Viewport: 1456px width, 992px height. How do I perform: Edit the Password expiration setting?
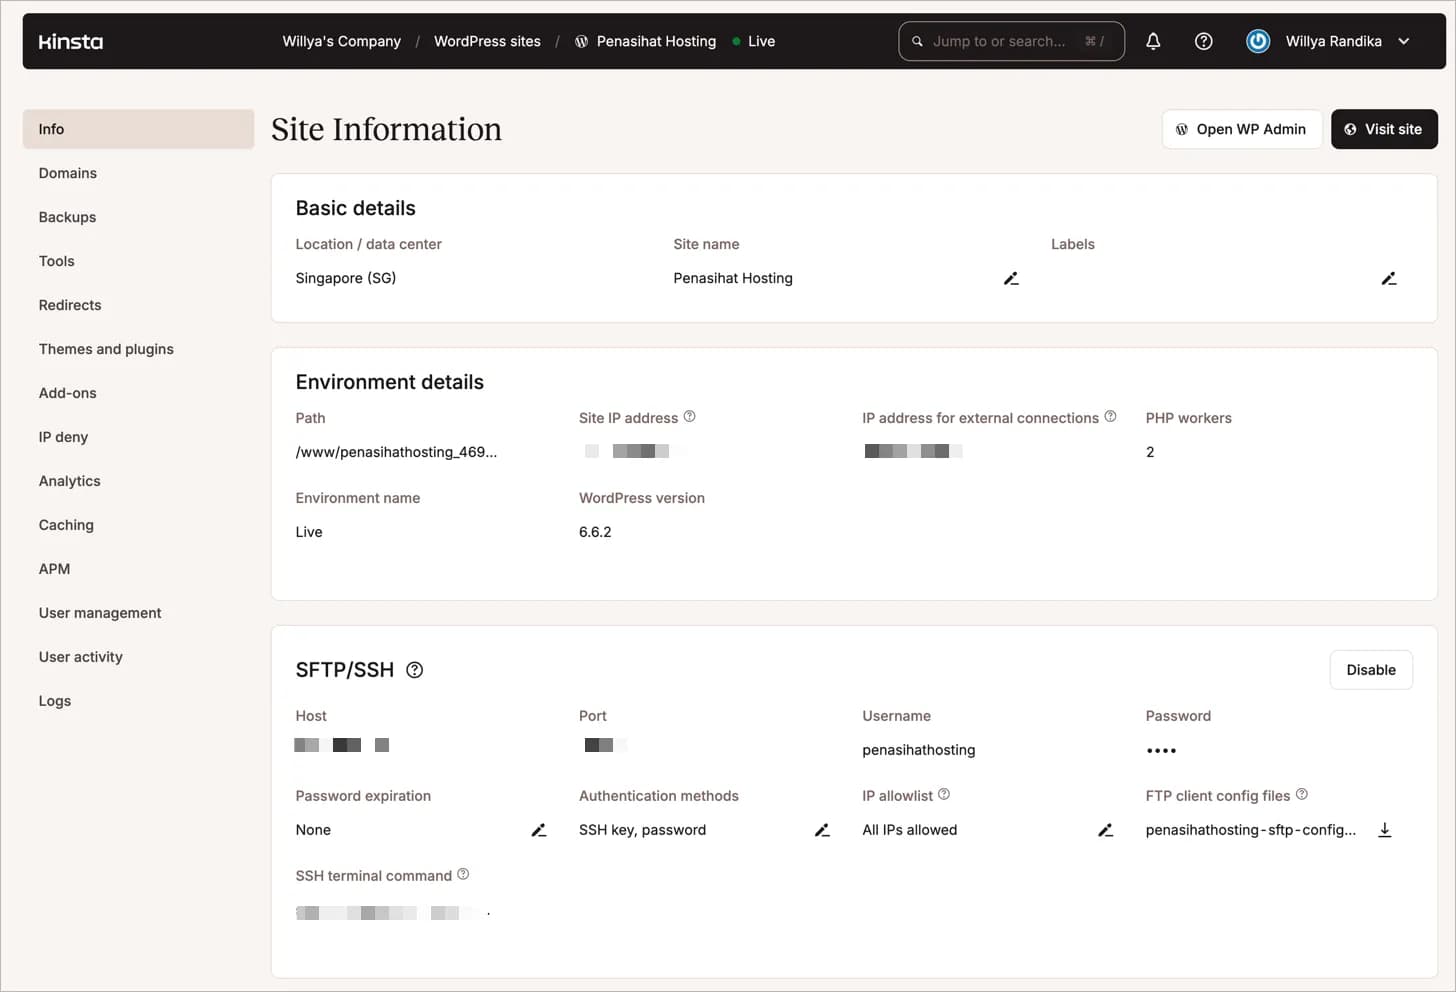539,830
